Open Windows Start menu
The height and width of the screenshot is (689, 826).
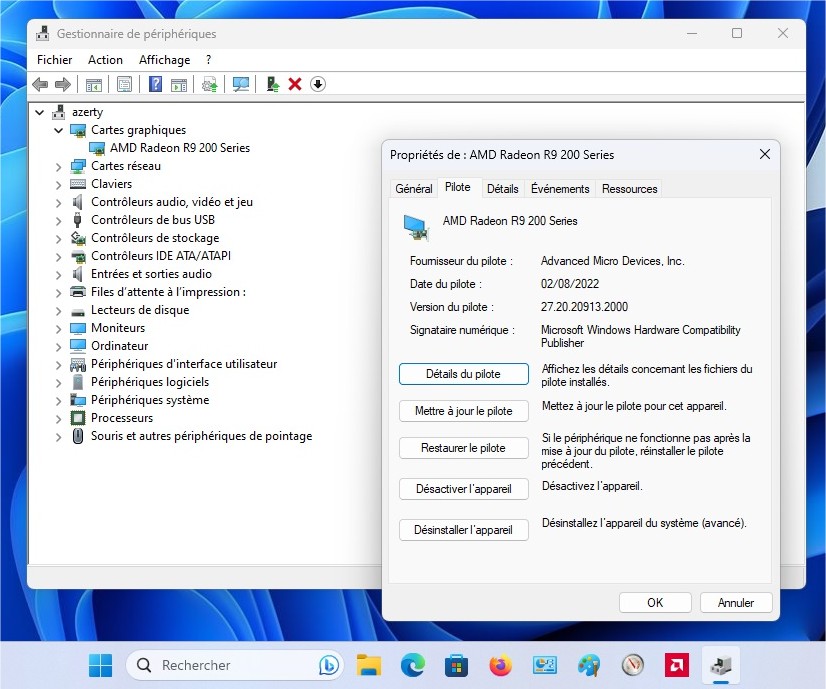pyautogui.click(x=100, y=665)
